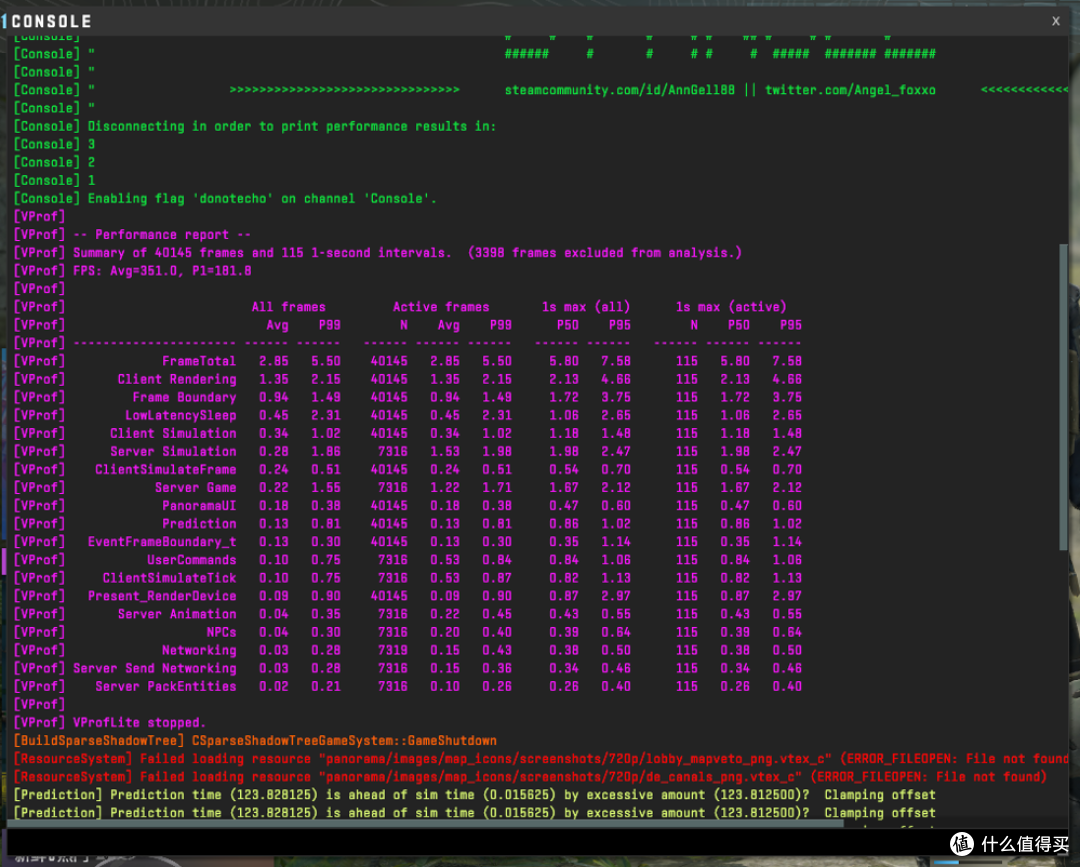Click the 'FrameTotal' row label

coord(198,361)
